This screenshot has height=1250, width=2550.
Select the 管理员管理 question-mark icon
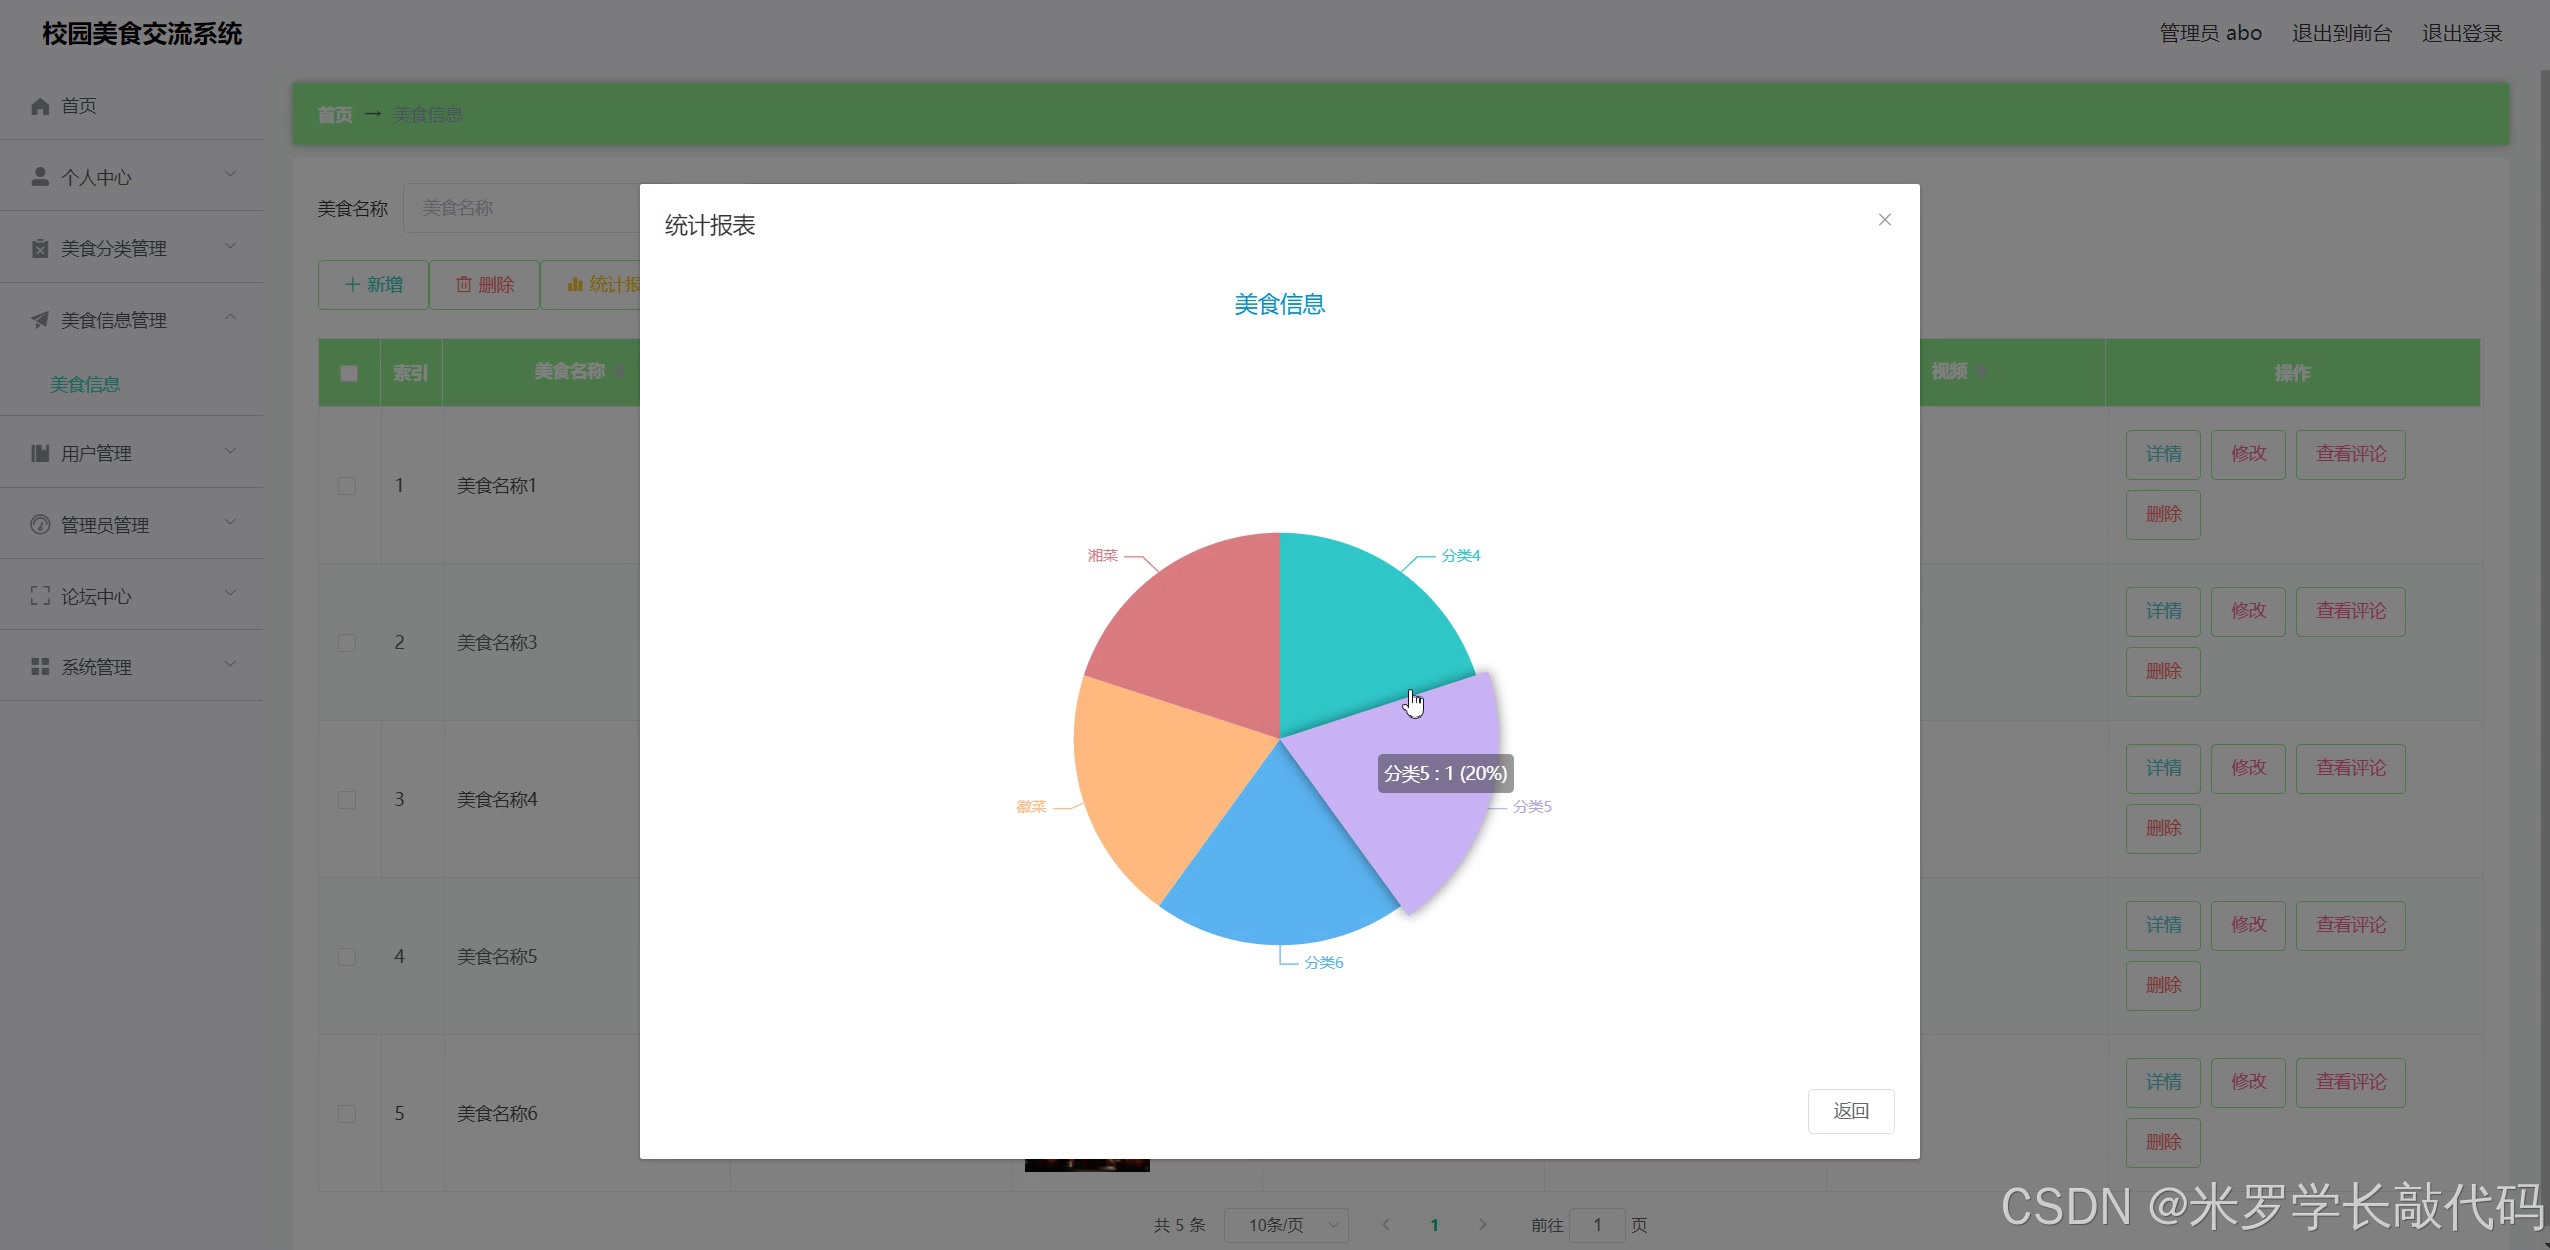click(40, 523)
